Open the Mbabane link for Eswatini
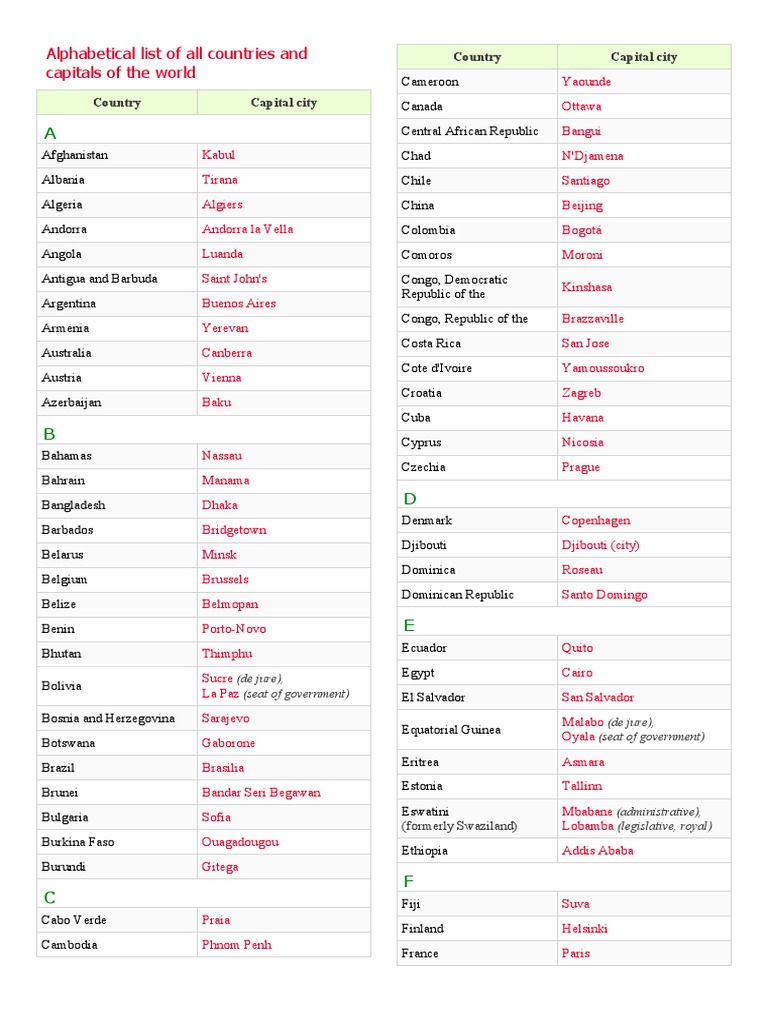The image size is (768, 1024). click(587, 811)
